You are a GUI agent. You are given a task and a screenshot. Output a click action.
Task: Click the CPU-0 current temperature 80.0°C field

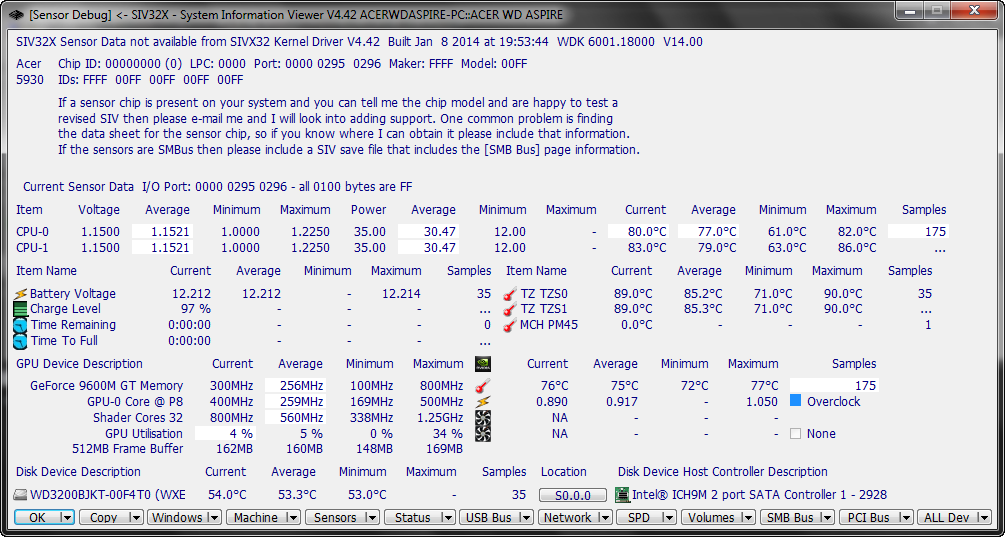[638, 232]
